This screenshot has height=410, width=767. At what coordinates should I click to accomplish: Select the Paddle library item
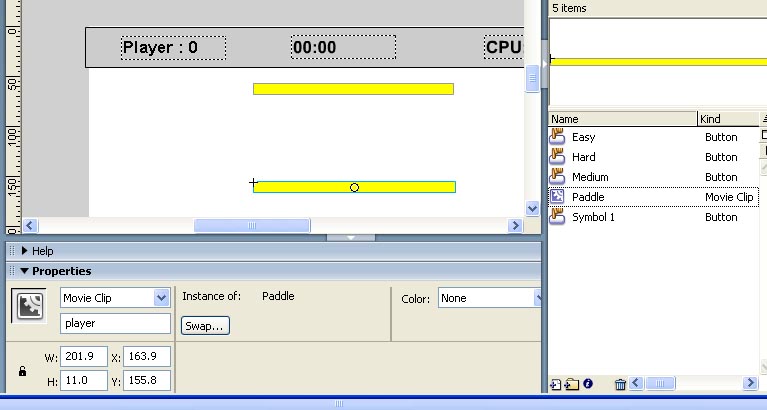click(654, 197)
